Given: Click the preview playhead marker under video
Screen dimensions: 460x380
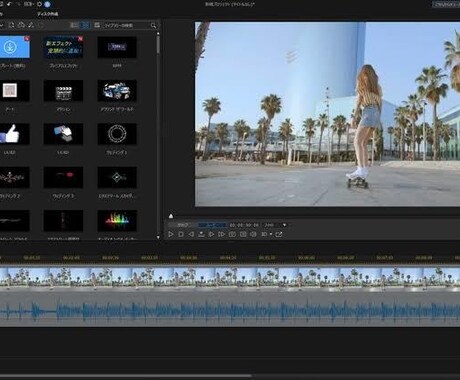Looking at the screenshot, I should click(171, 216).
